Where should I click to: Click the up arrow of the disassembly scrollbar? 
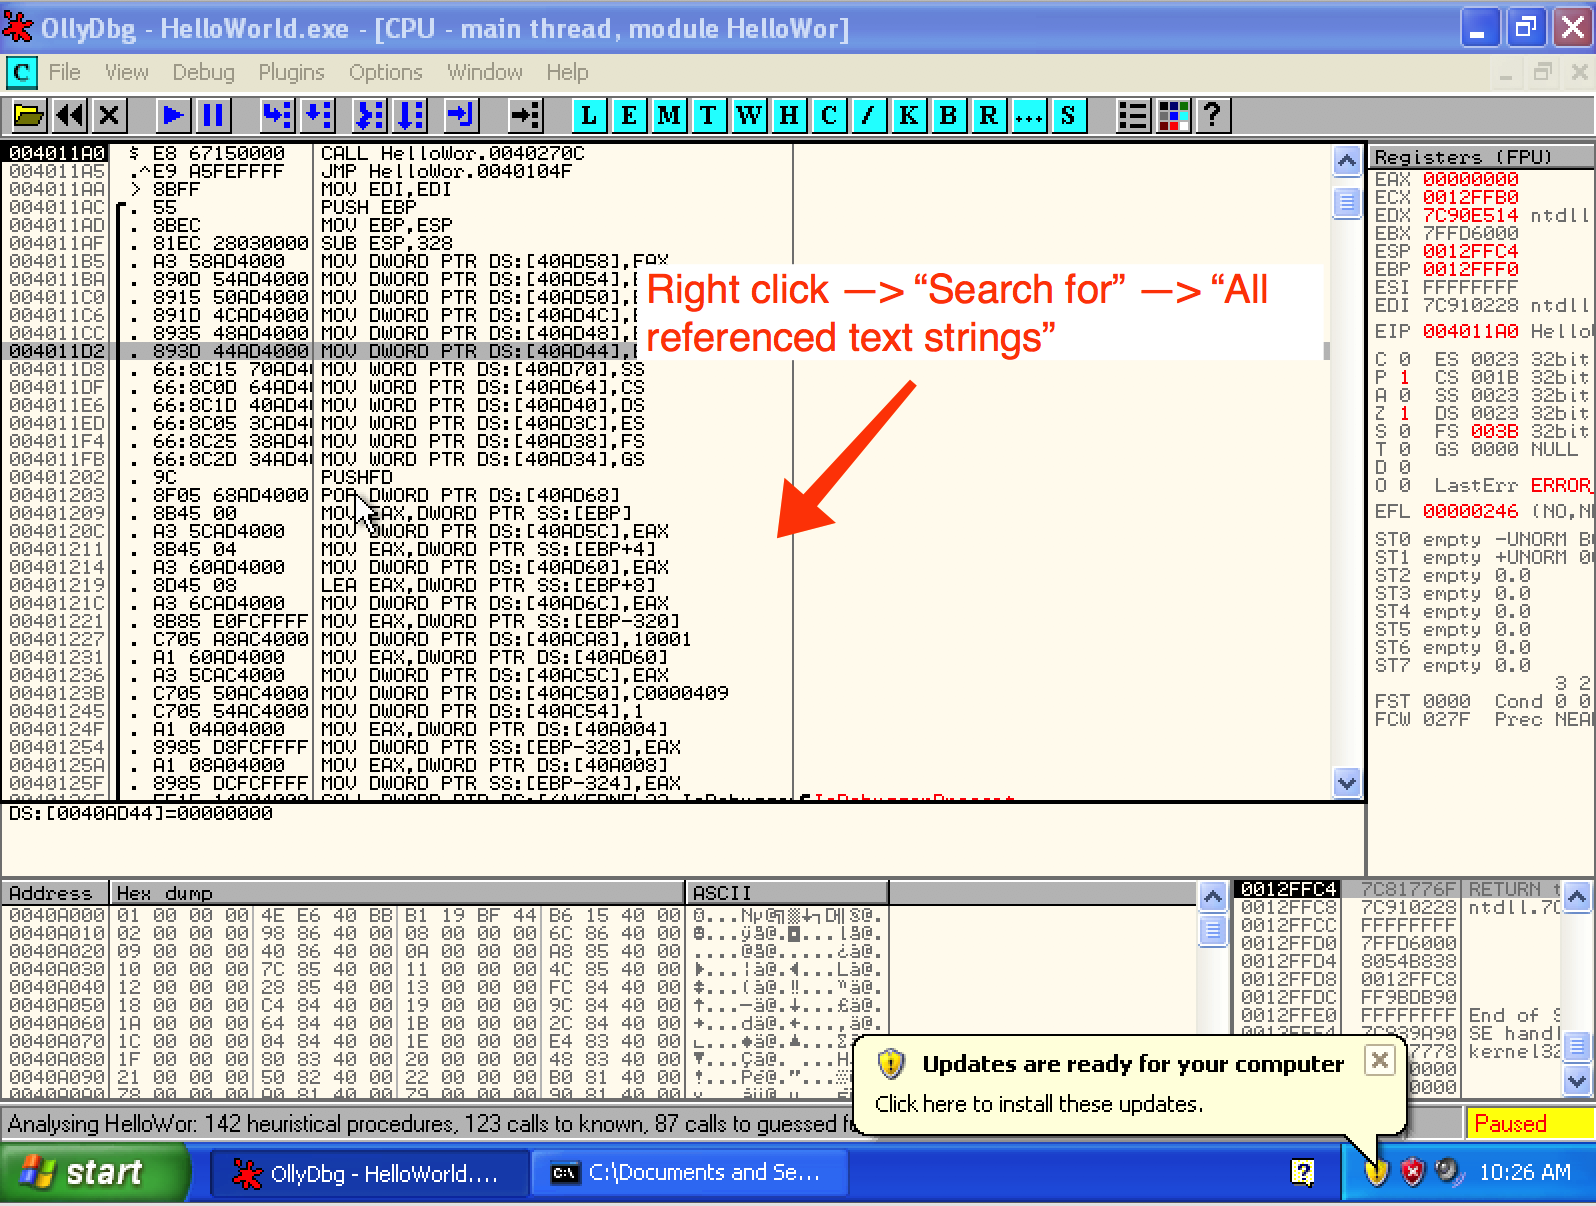click(x=1347, y=160)
